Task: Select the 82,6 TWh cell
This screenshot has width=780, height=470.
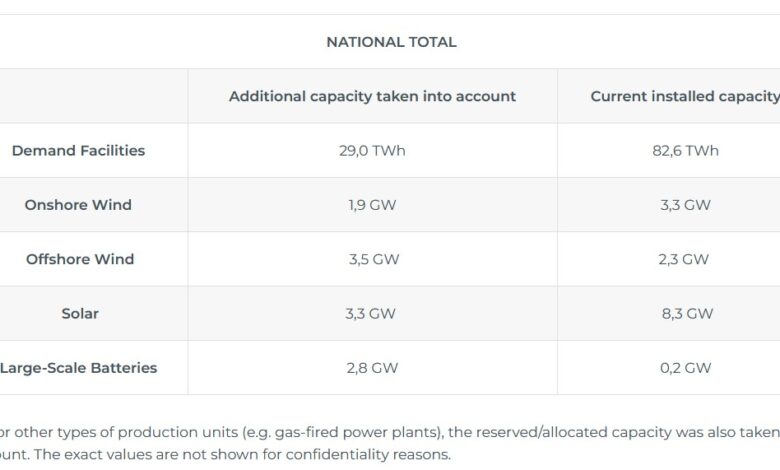Action: tap(685, 150)
